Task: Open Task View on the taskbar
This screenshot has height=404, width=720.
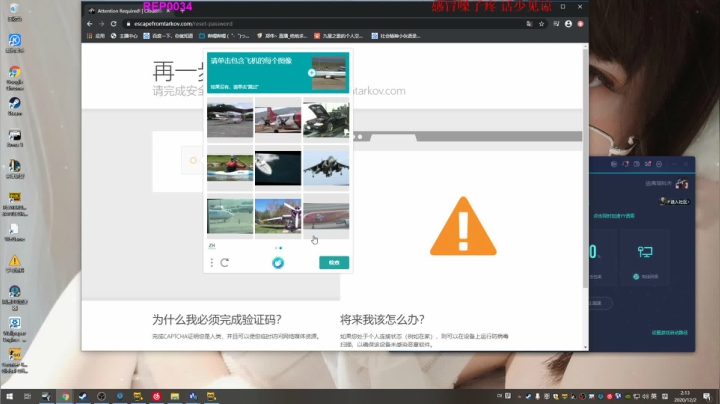Action: point(28,396)
